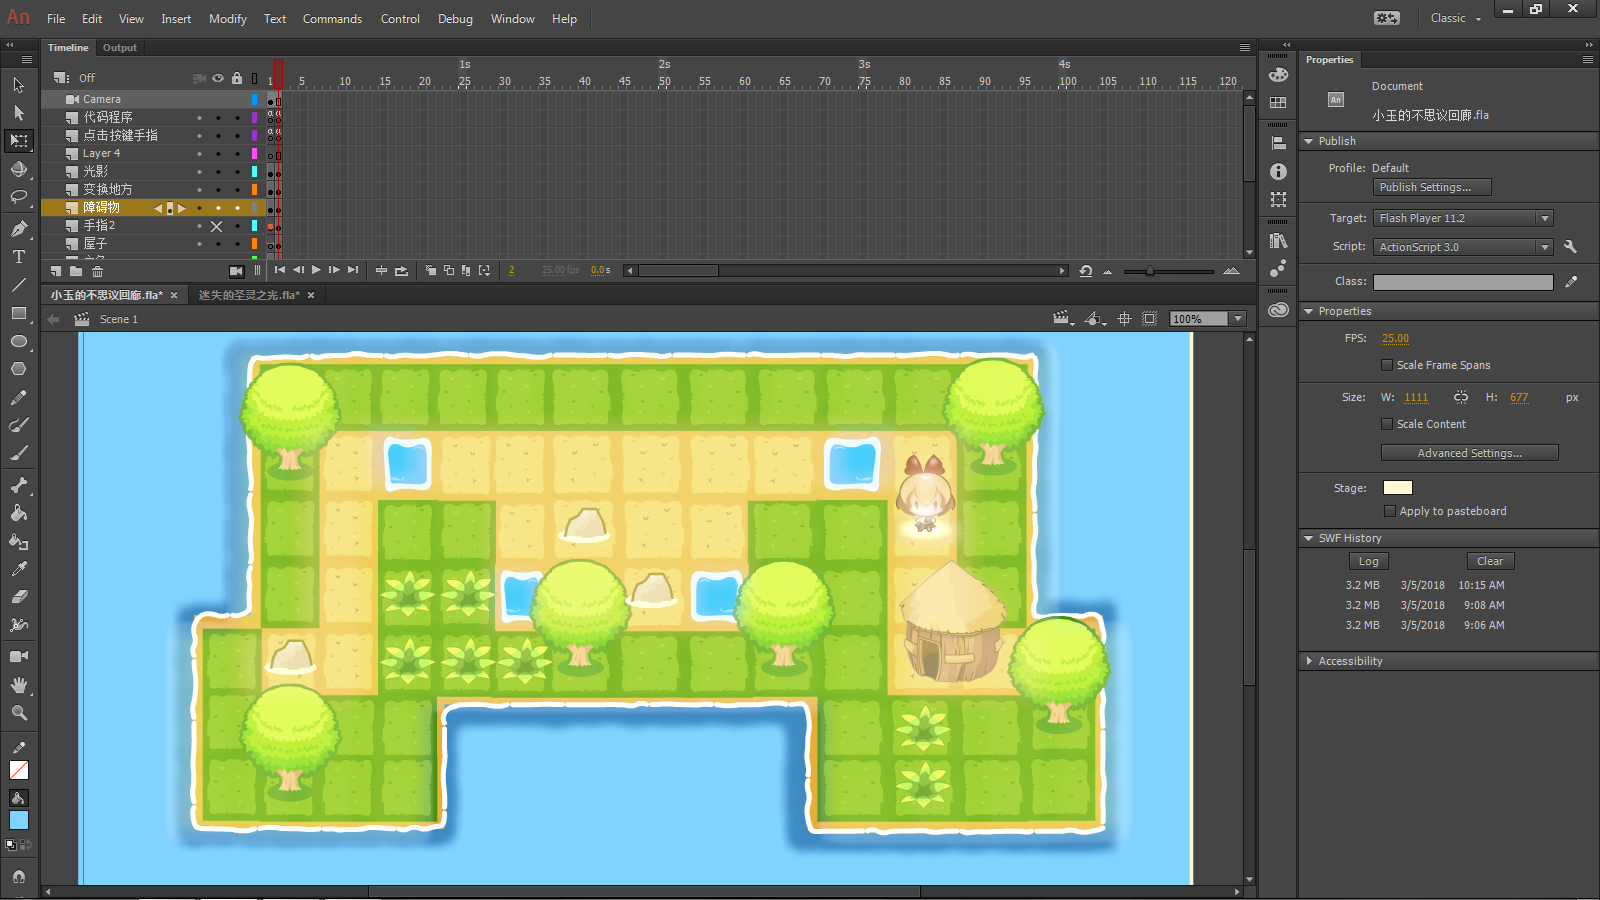Open ActionScript settings wrench icon
1600x900 pixels.
[x=1570, y=247]
